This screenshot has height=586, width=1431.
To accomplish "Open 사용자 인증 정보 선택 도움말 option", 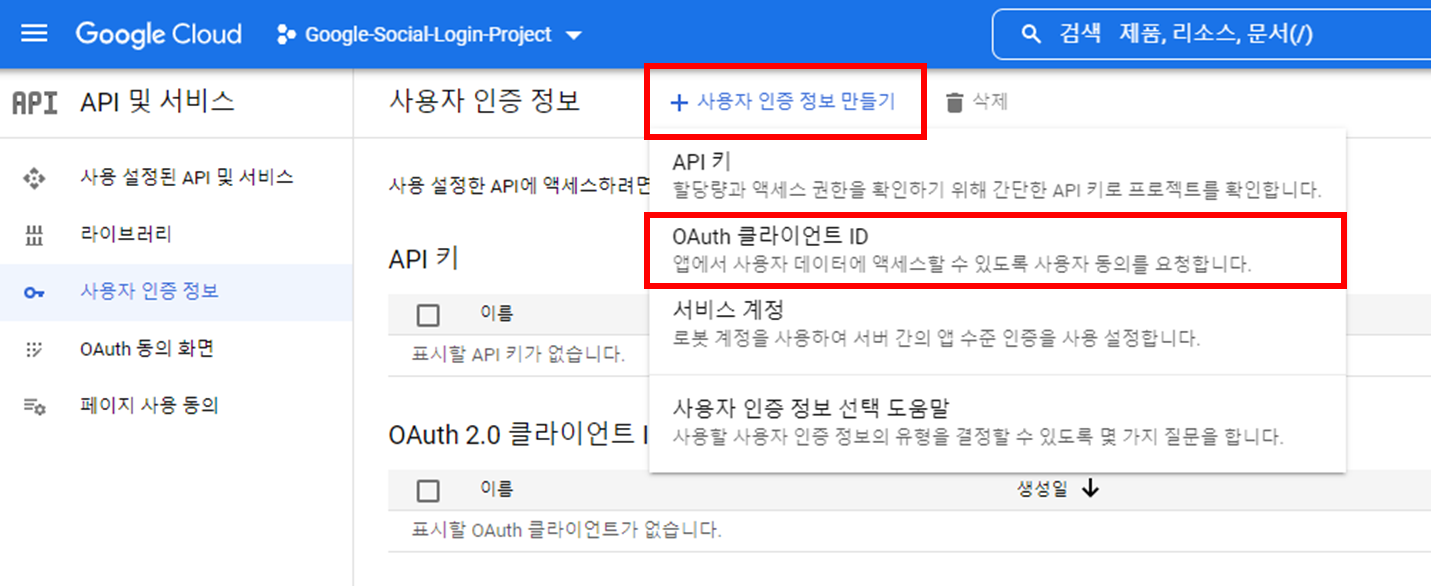I will [997, 422].
